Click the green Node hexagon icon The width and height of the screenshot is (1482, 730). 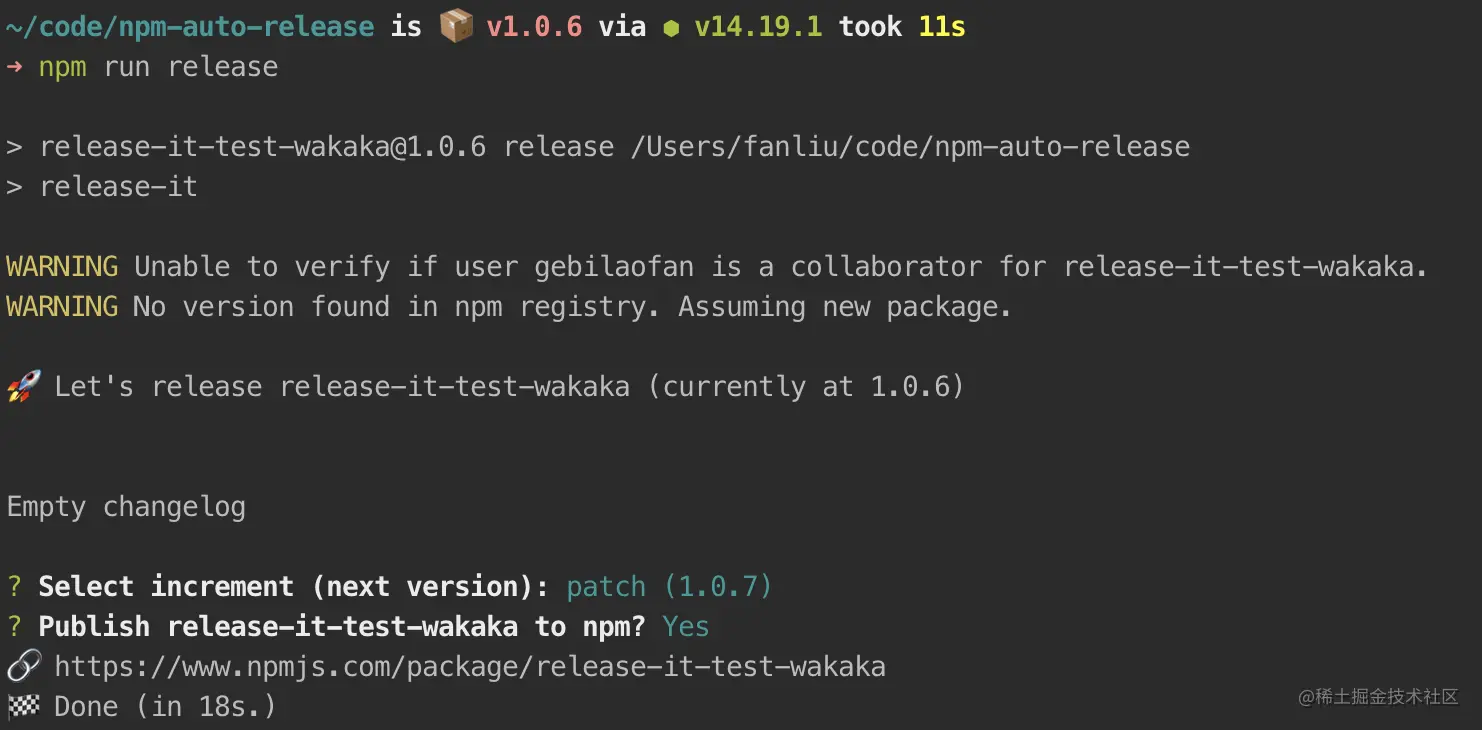(671, 29)
